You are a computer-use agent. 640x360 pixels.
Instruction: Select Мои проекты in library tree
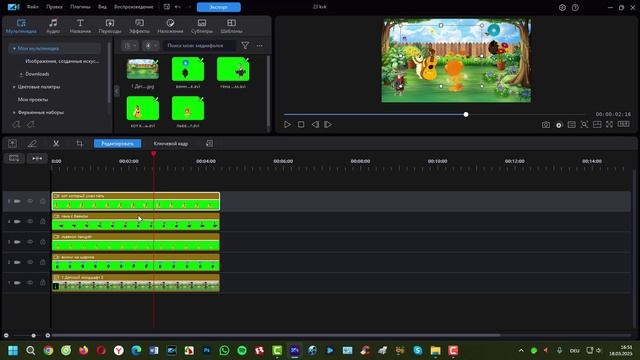click(x=33, y=100)
